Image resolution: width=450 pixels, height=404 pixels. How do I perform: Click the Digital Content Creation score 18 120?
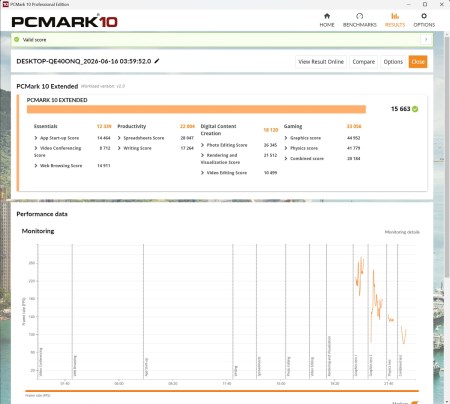click(x=271, y=130)
